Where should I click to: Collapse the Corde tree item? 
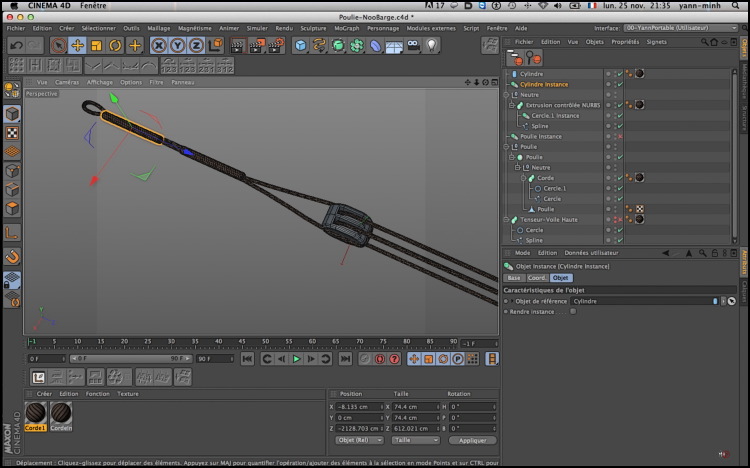[523, 178]
